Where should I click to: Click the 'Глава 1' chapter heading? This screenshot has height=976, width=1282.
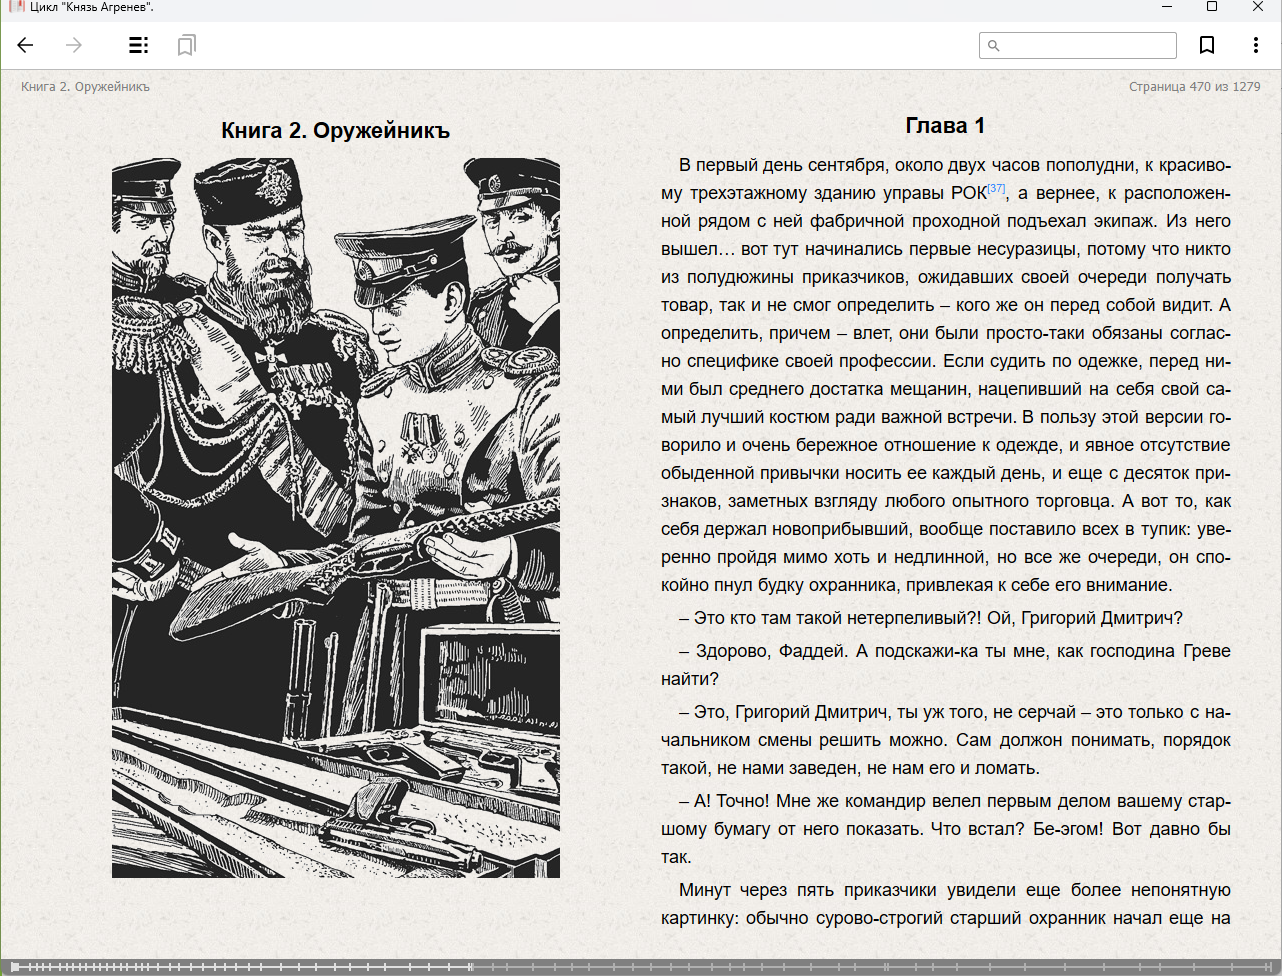click(x=945, y=126)
